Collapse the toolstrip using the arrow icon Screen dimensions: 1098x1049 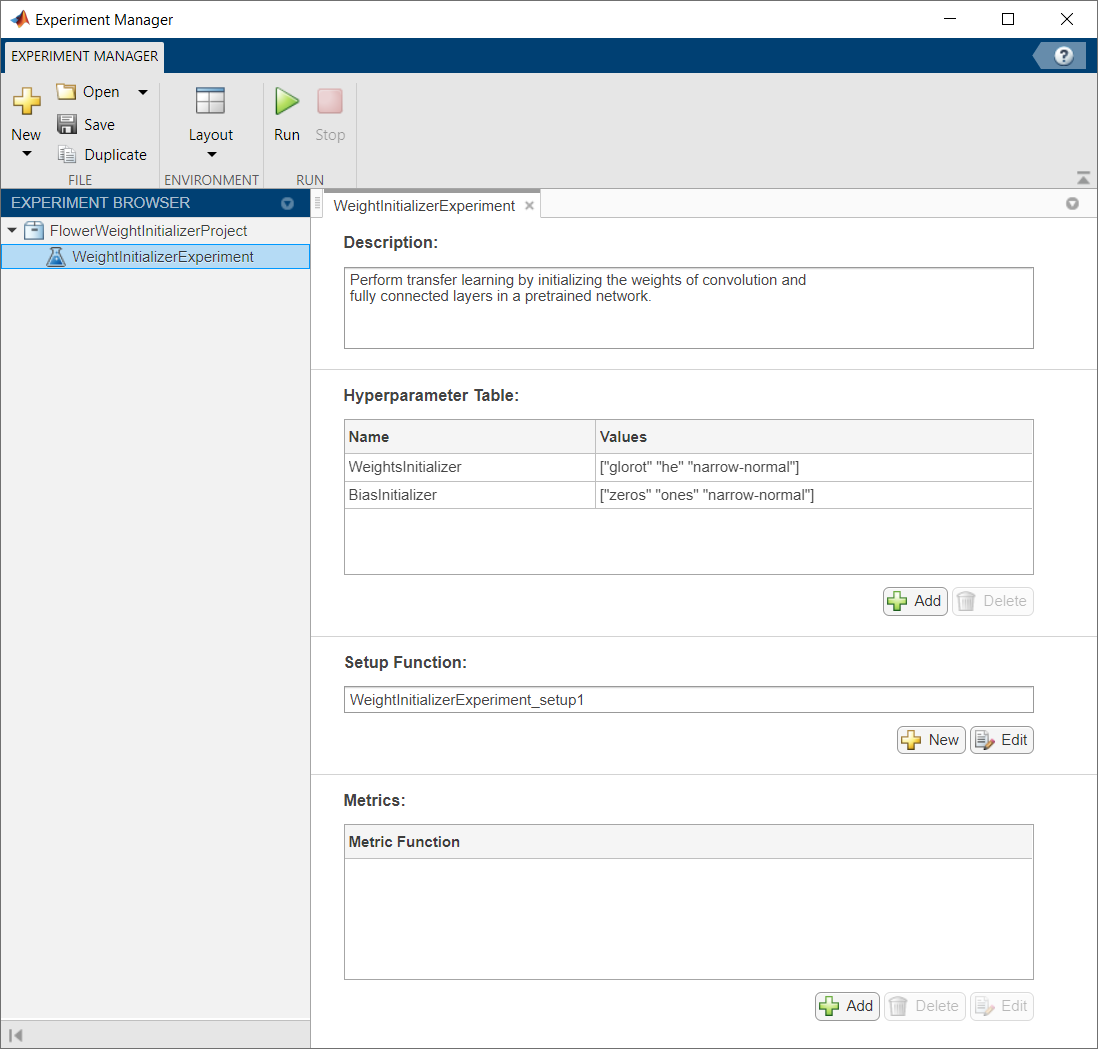[1083, 178]
